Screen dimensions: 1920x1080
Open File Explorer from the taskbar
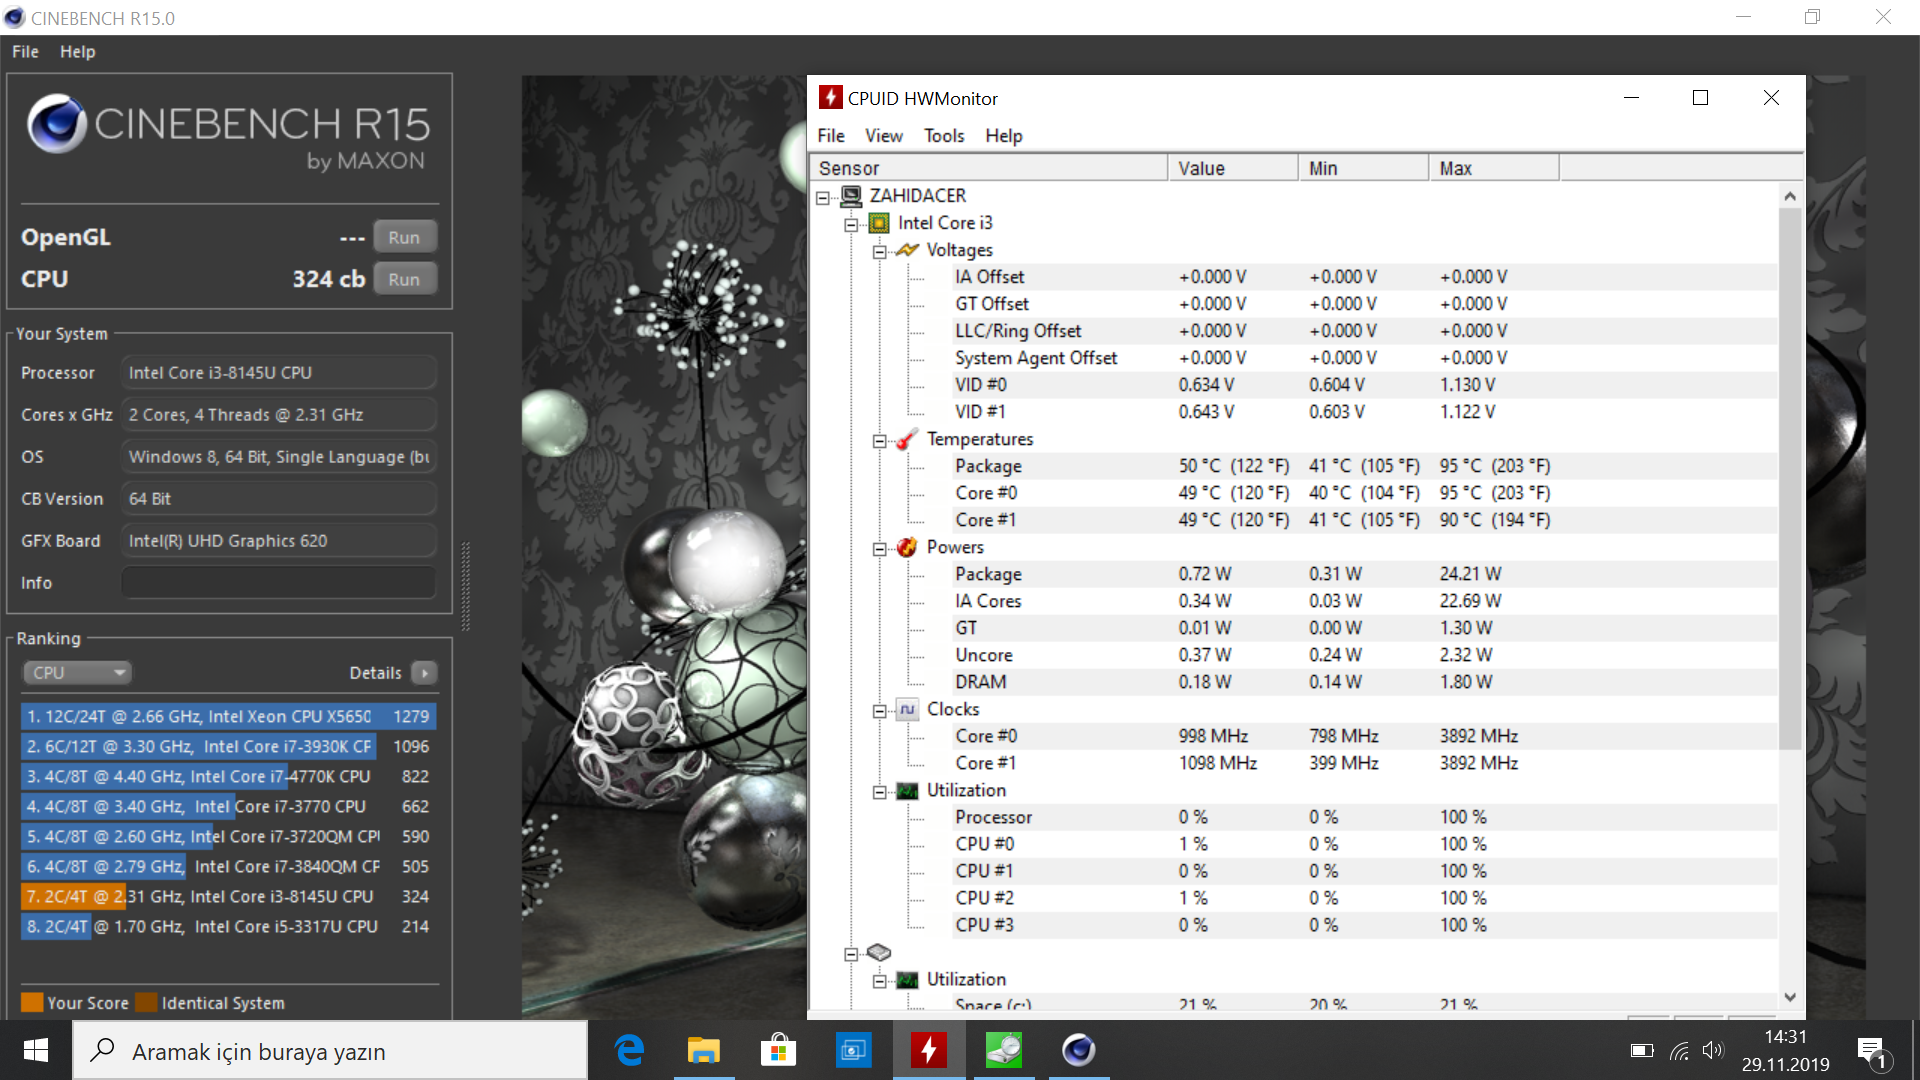pyautogui.click(x=704, y=1050)
